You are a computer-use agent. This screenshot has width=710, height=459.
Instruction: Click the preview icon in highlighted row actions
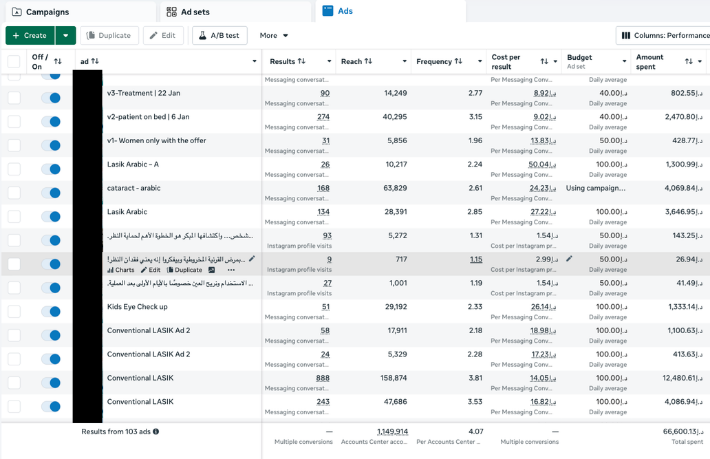click(211, 270)
